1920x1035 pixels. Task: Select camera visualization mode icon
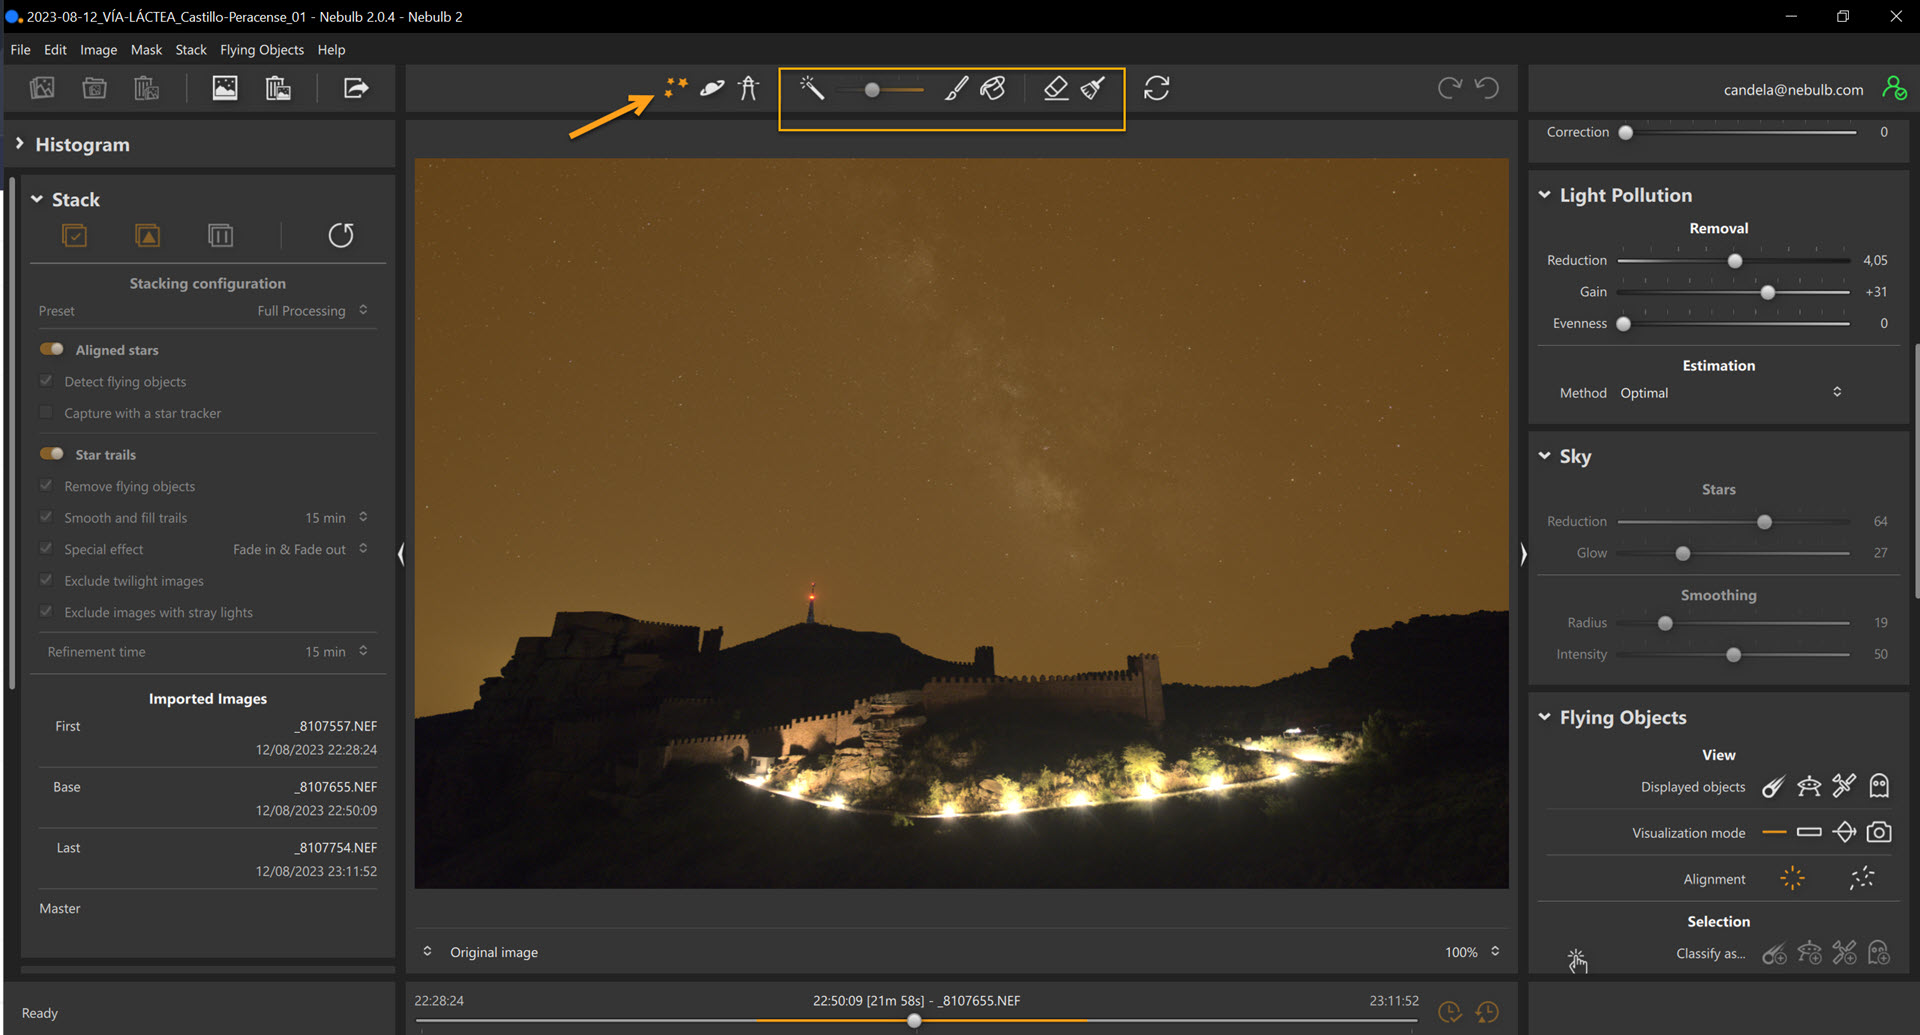(x=1878, y=832)
